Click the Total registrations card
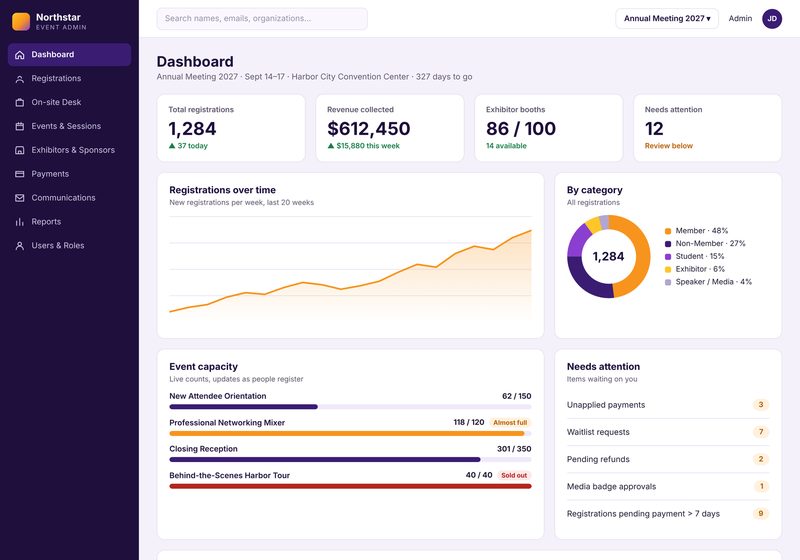This screenshot has height=560, width=800. click(x=231, y=128)
